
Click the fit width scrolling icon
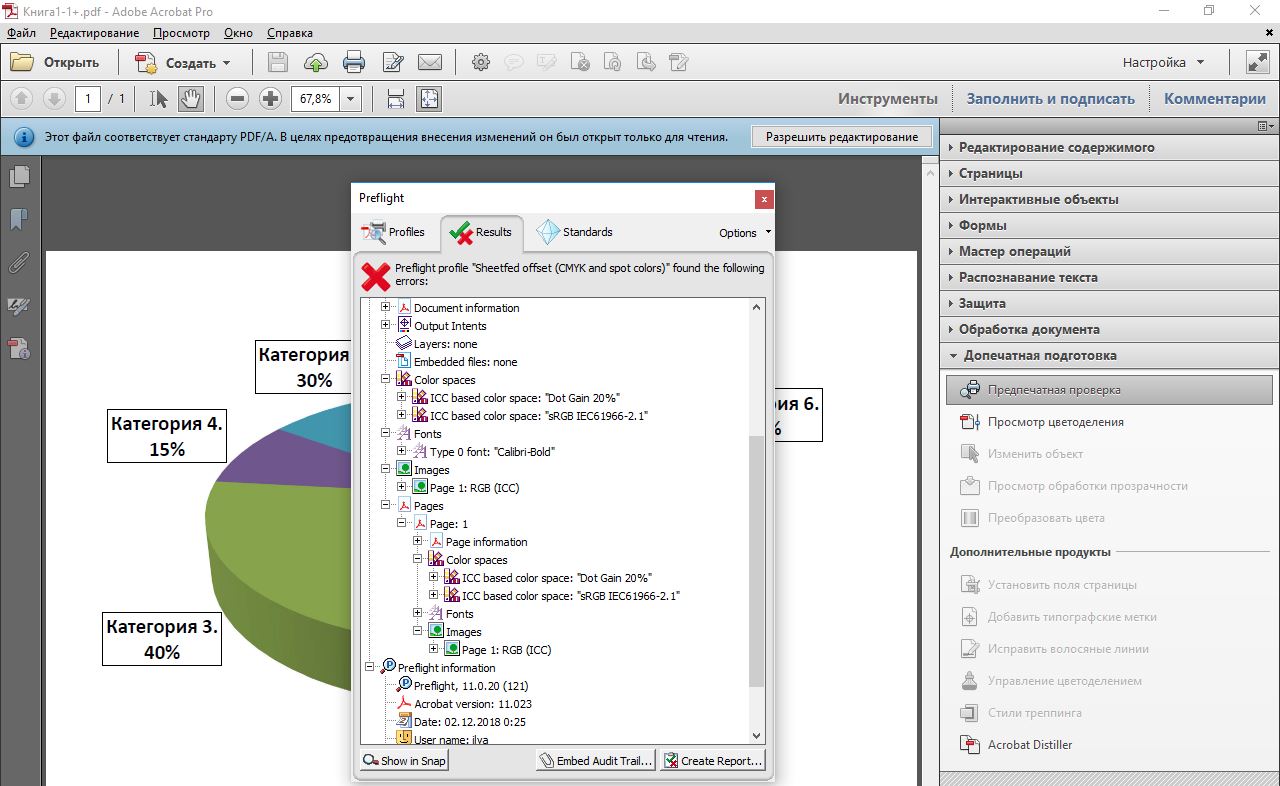pyautogui.click(x=396, y=98)
